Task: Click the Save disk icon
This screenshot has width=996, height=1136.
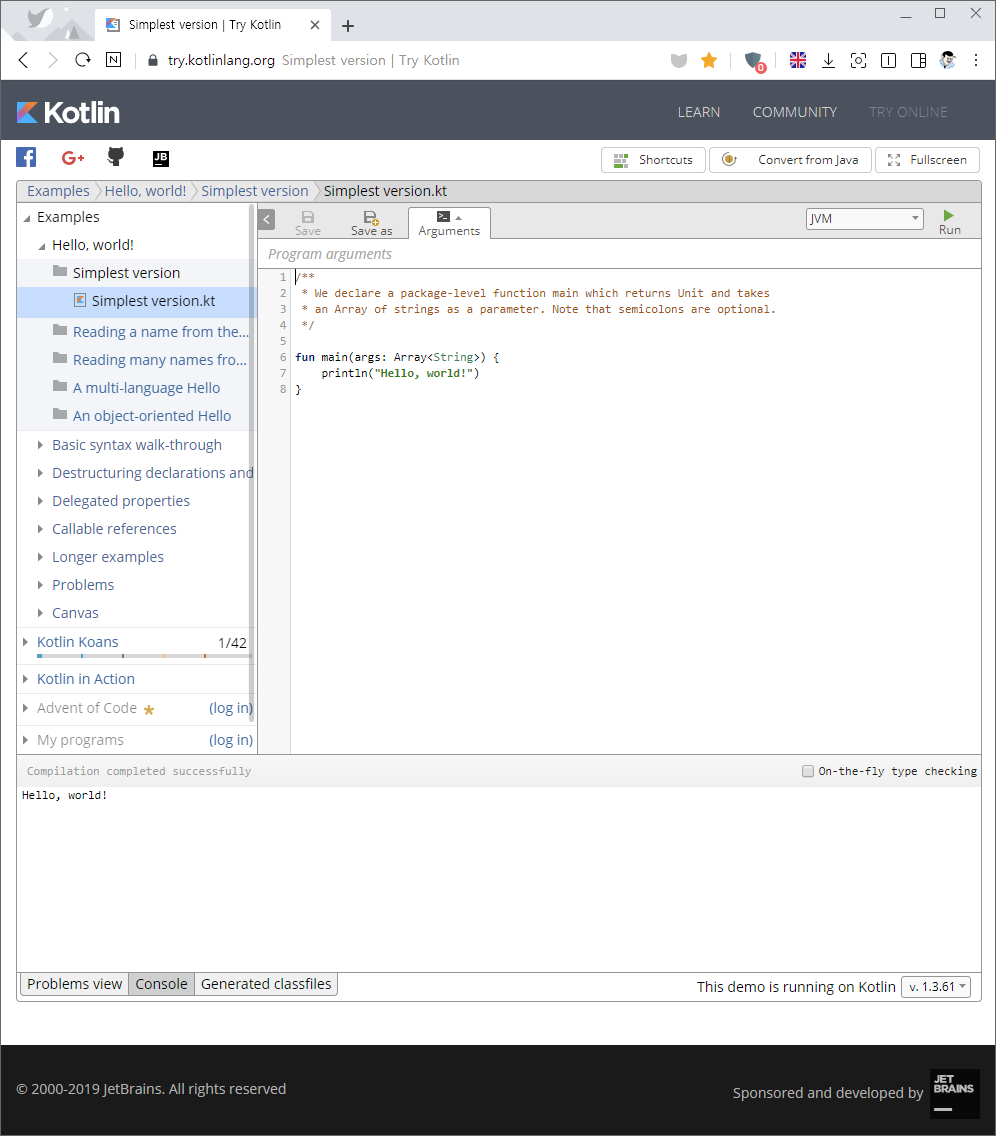Action: click(x=308, y=222)
